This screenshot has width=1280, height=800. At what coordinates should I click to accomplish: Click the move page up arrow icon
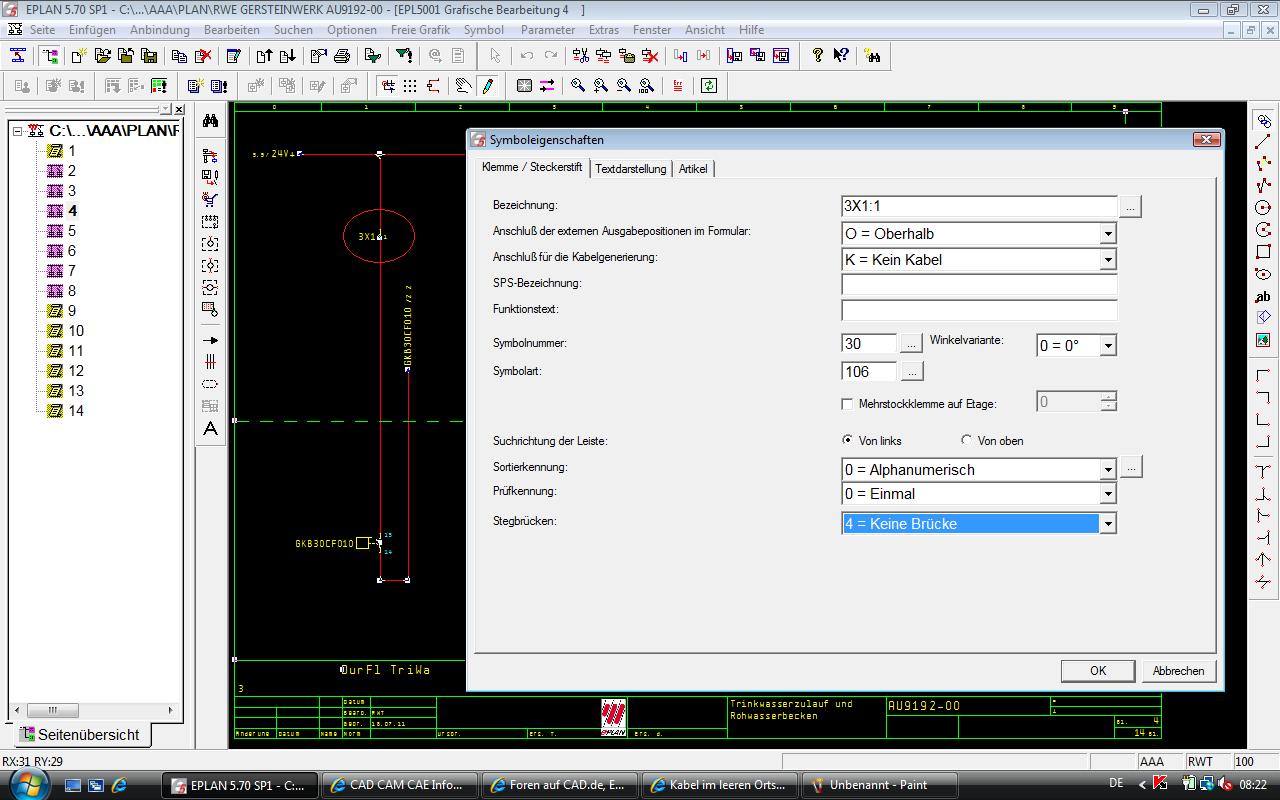tap(264, 56)
